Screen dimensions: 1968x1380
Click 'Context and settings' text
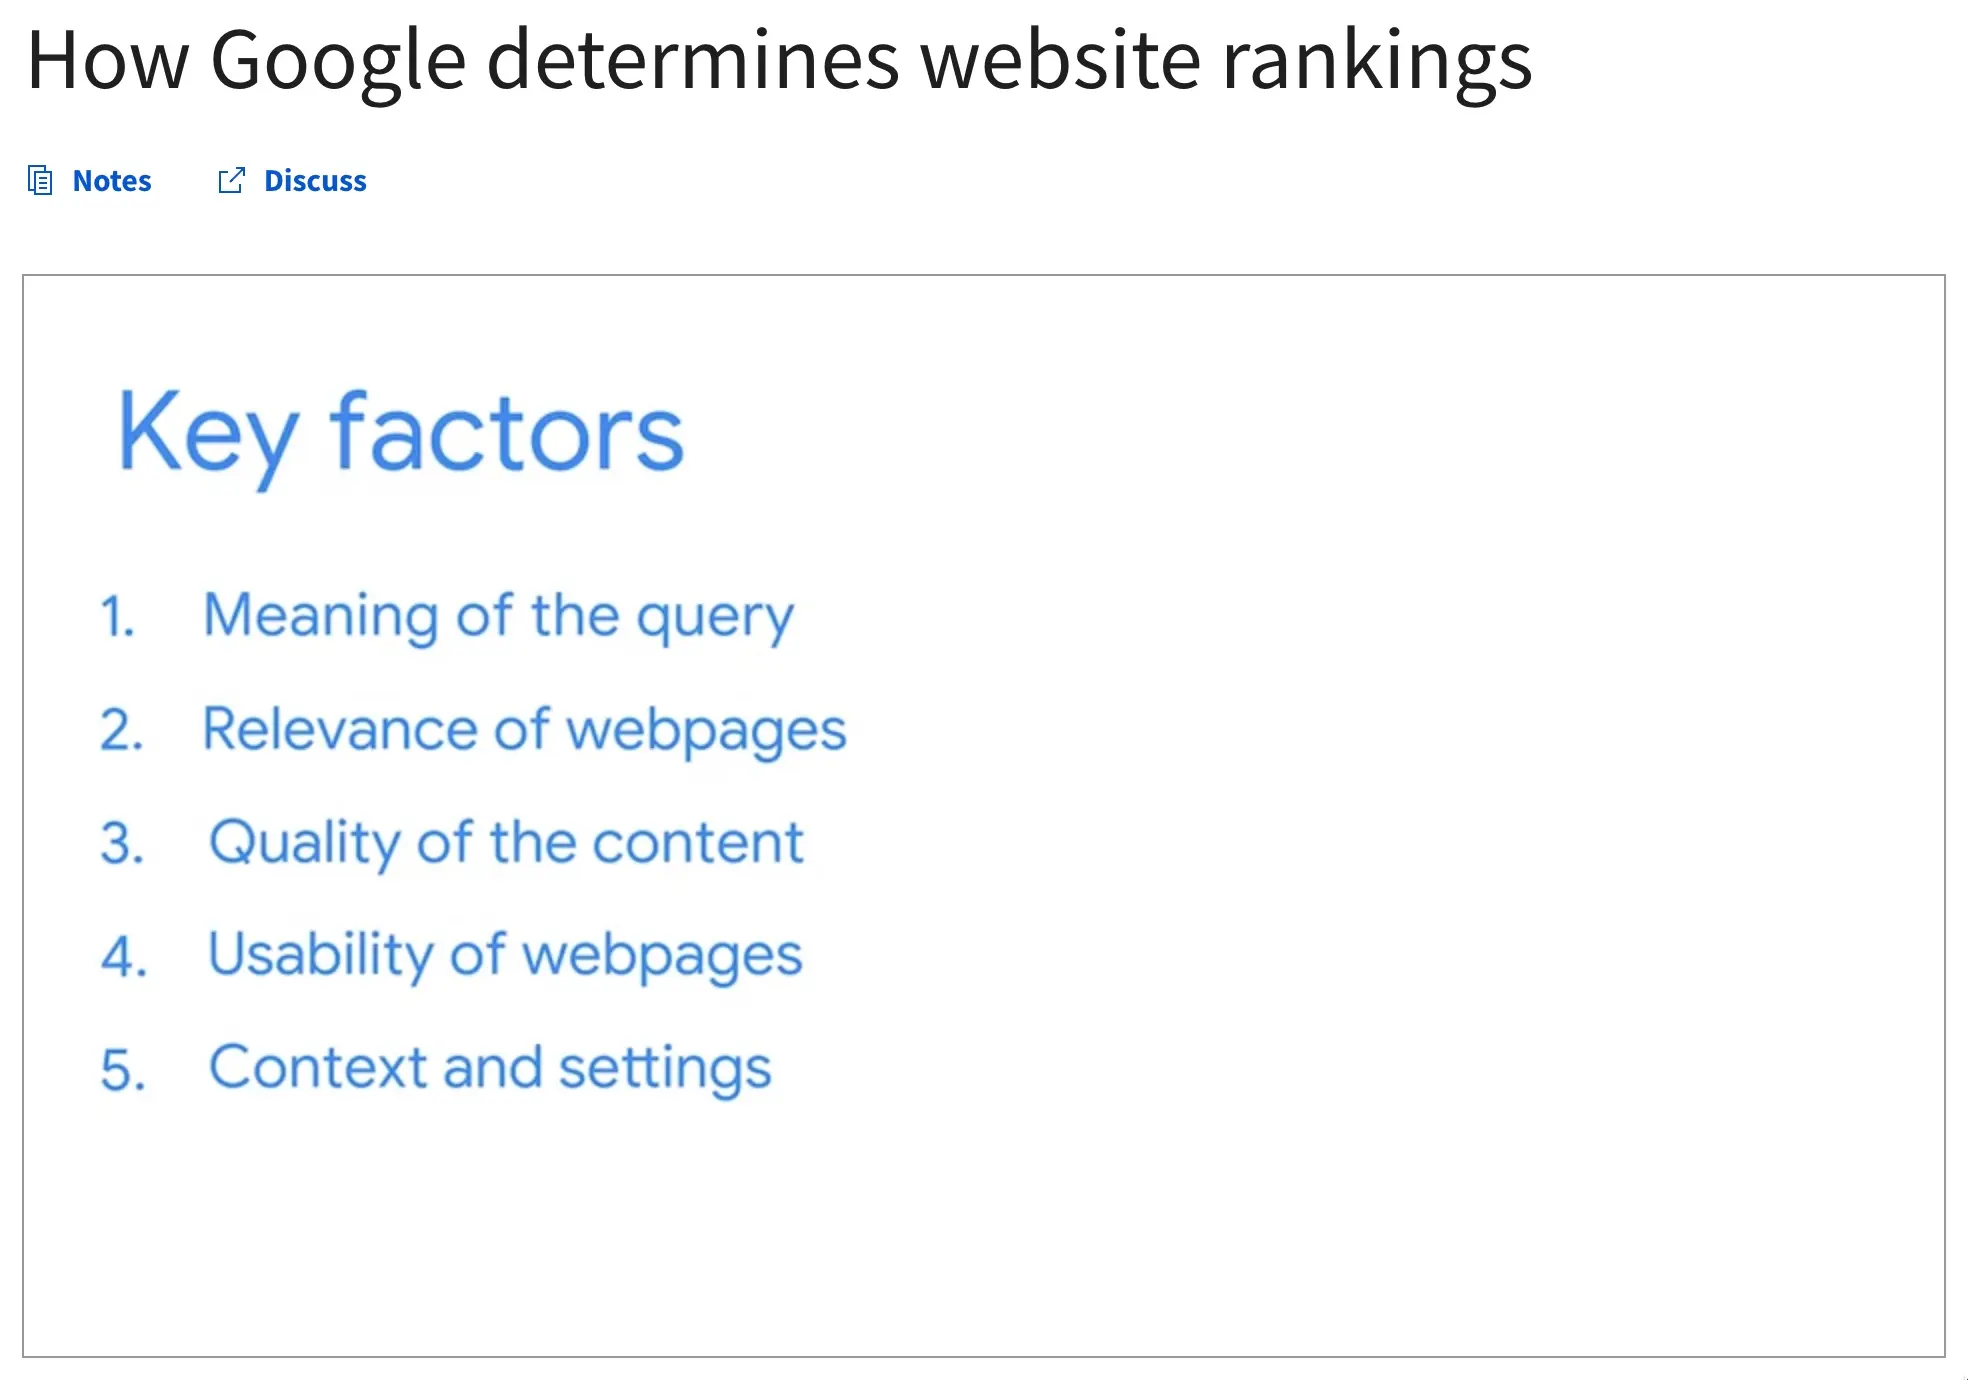pyautogui.click(x=490, y=1068)
